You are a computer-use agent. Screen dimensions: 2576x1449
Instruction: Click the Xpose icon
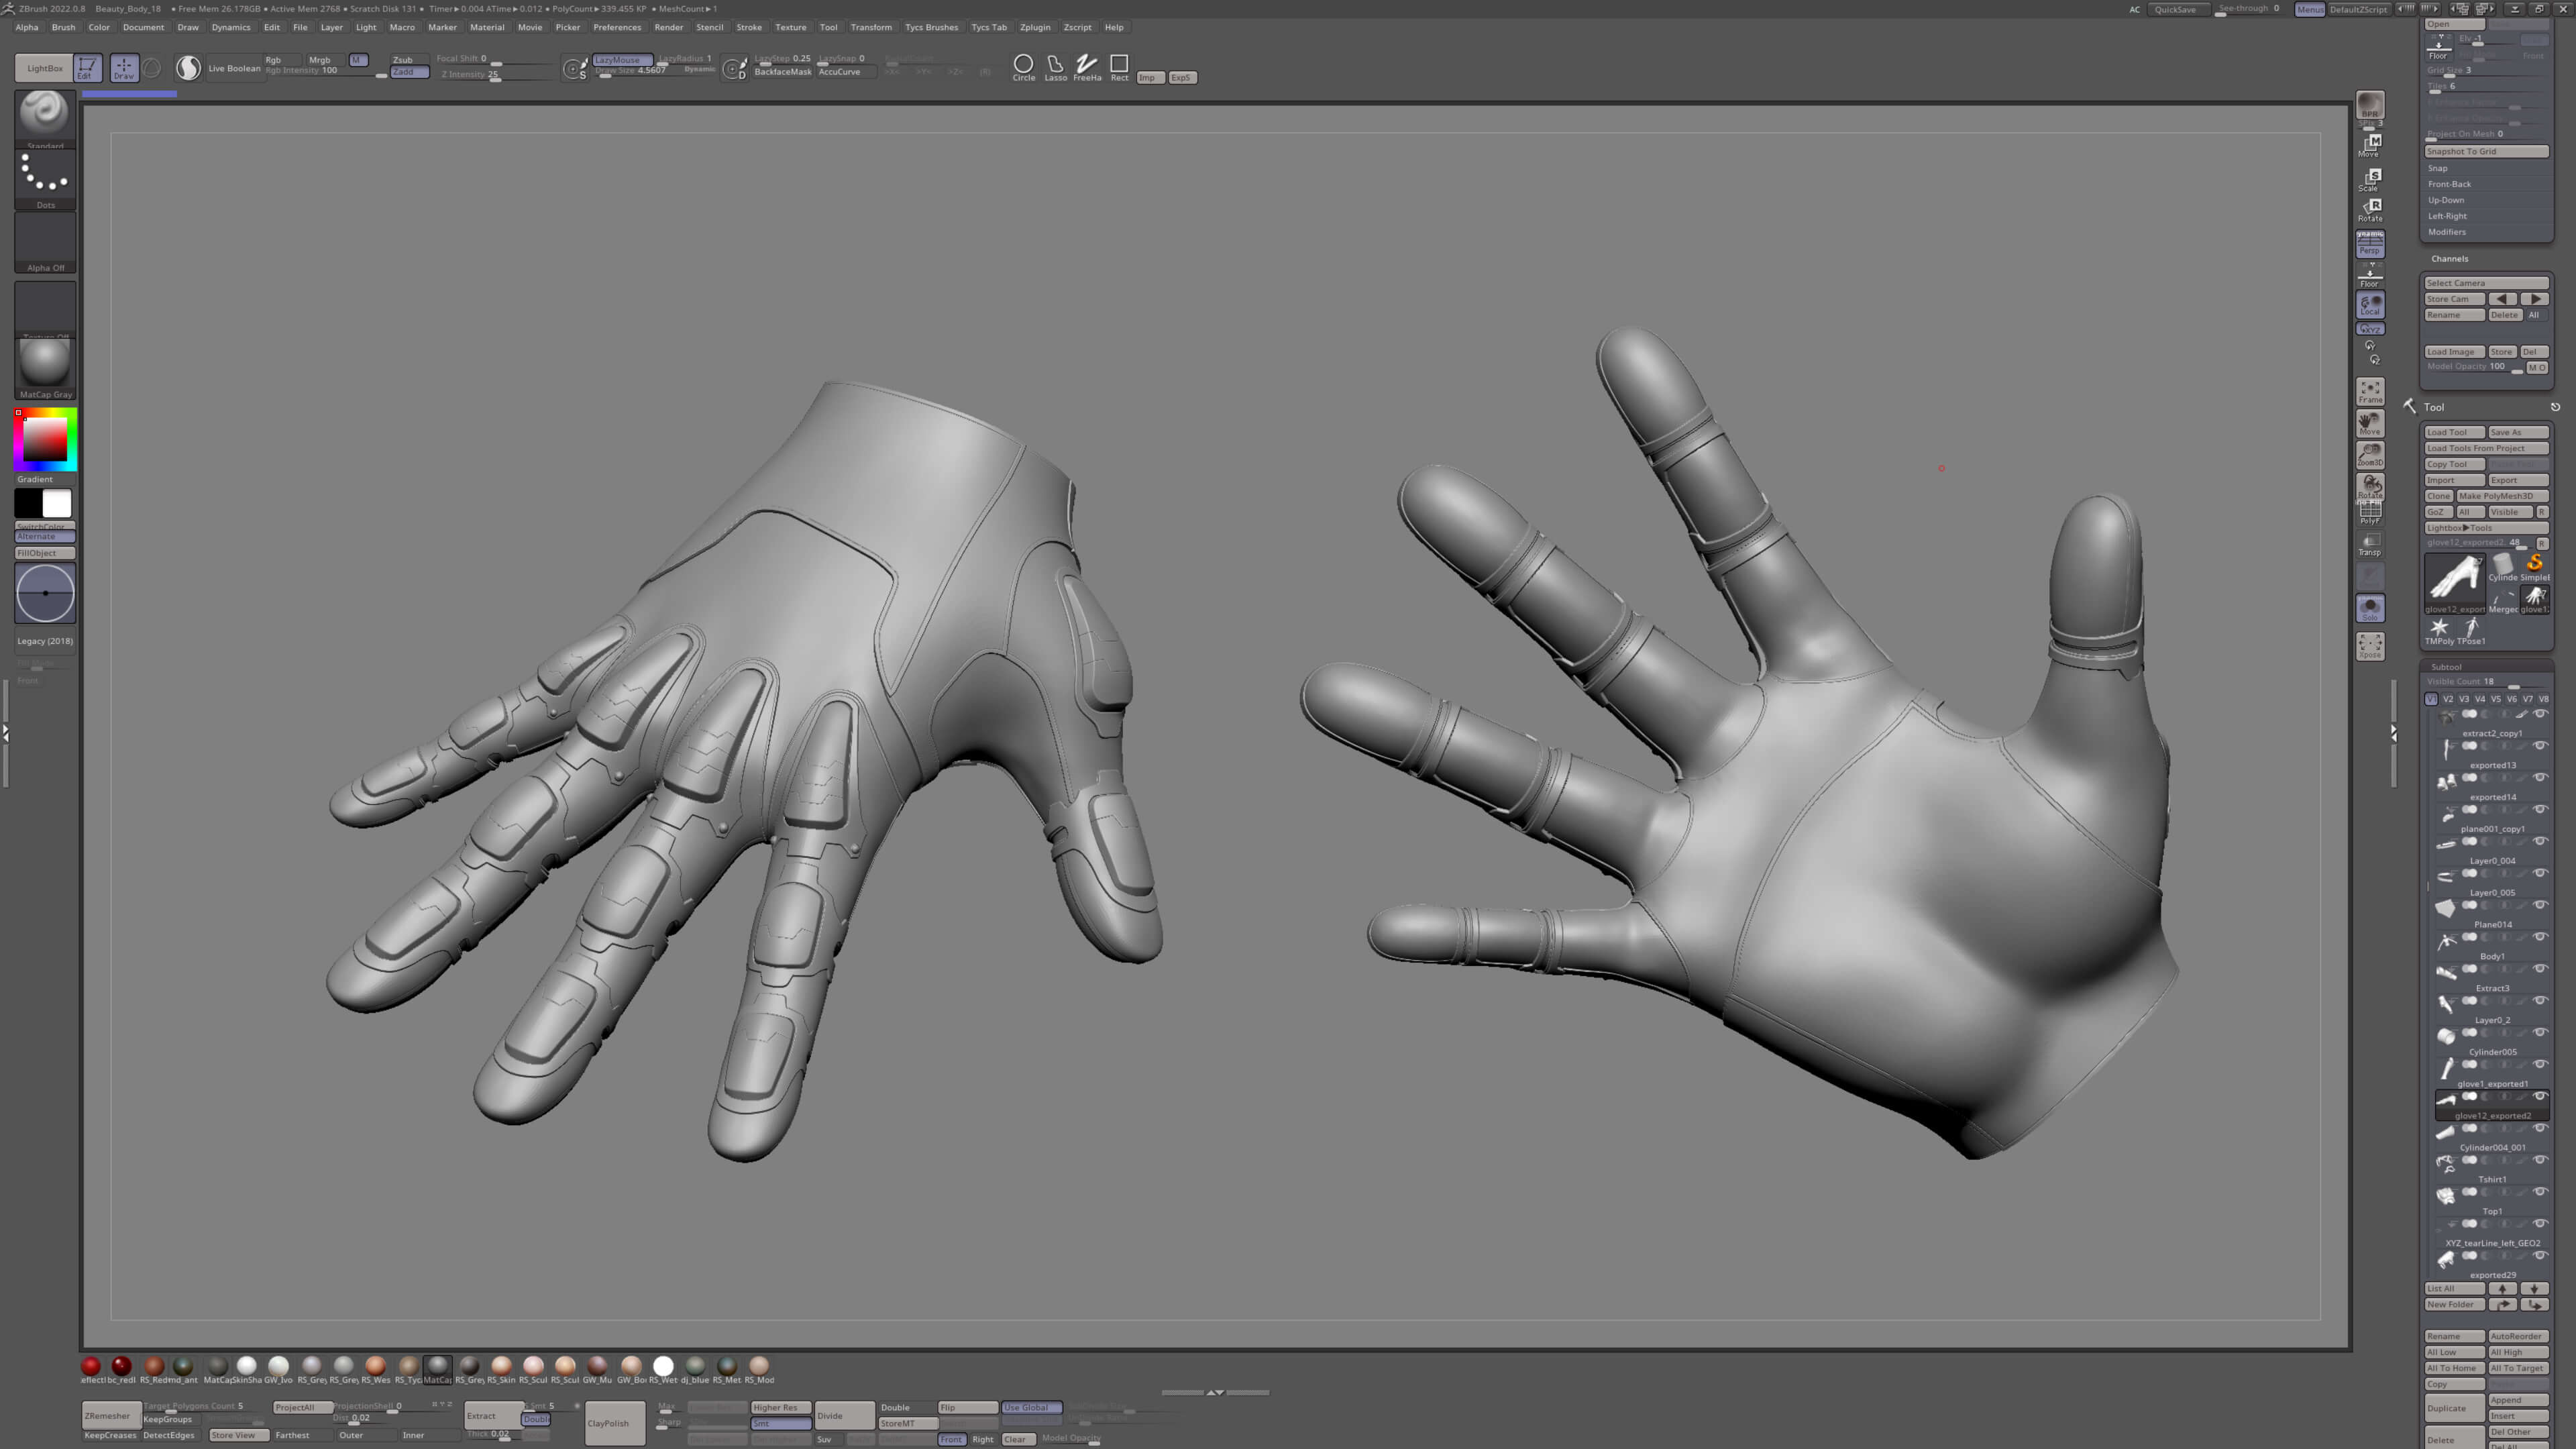[x=2369, y=646]
